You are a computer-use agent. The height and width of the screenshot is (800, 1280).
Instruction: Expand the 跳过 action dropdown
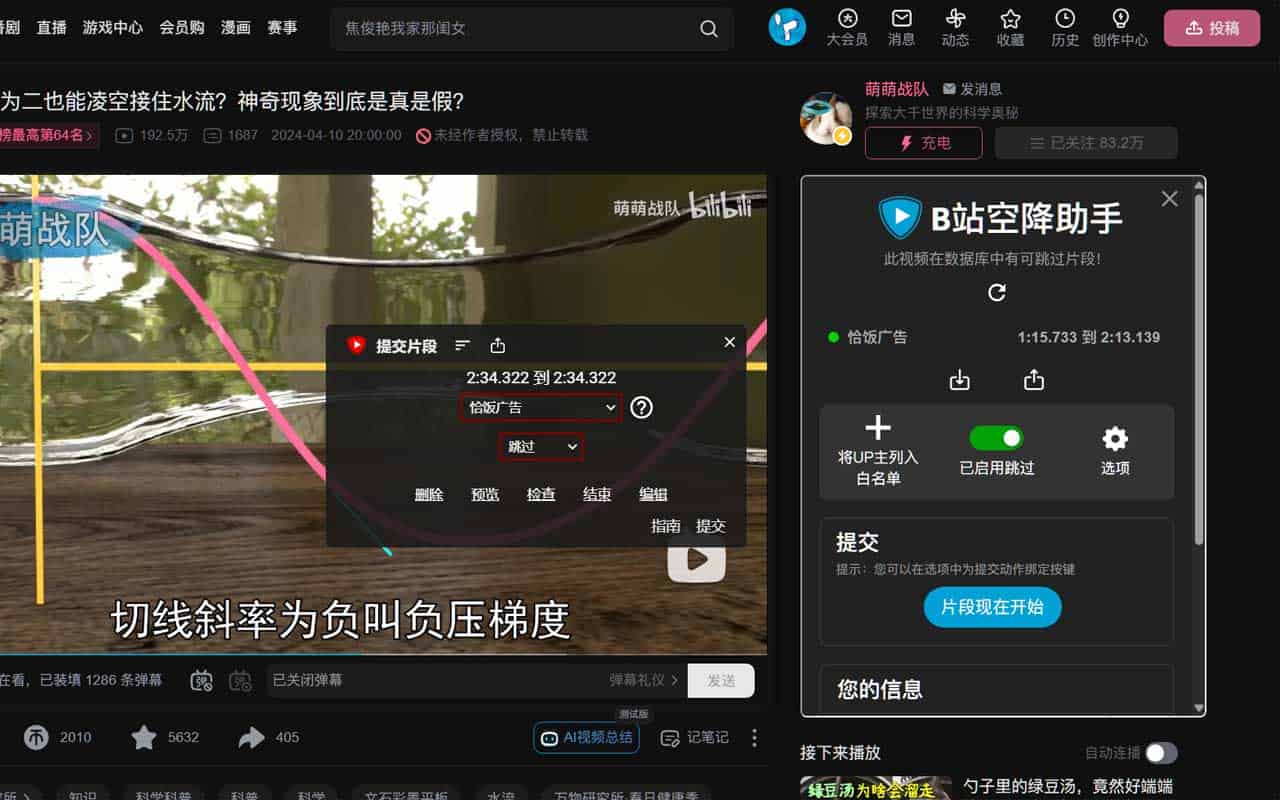pyautogui.click(x=541, y=447)
